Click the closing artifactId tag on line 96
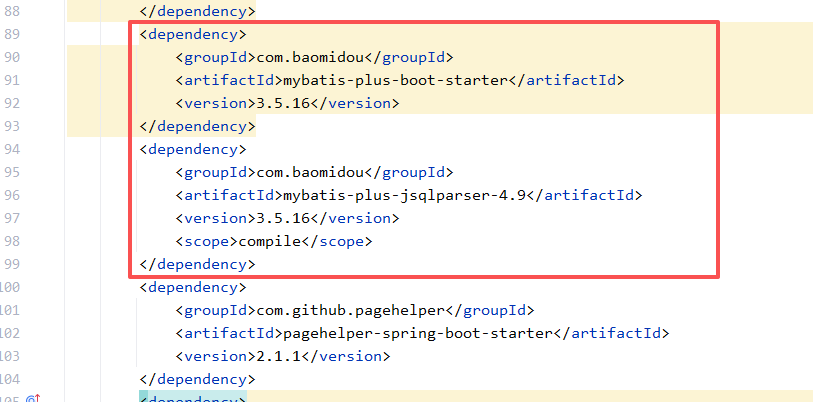The width and height of the screenshot is (813, 402). 584,196
